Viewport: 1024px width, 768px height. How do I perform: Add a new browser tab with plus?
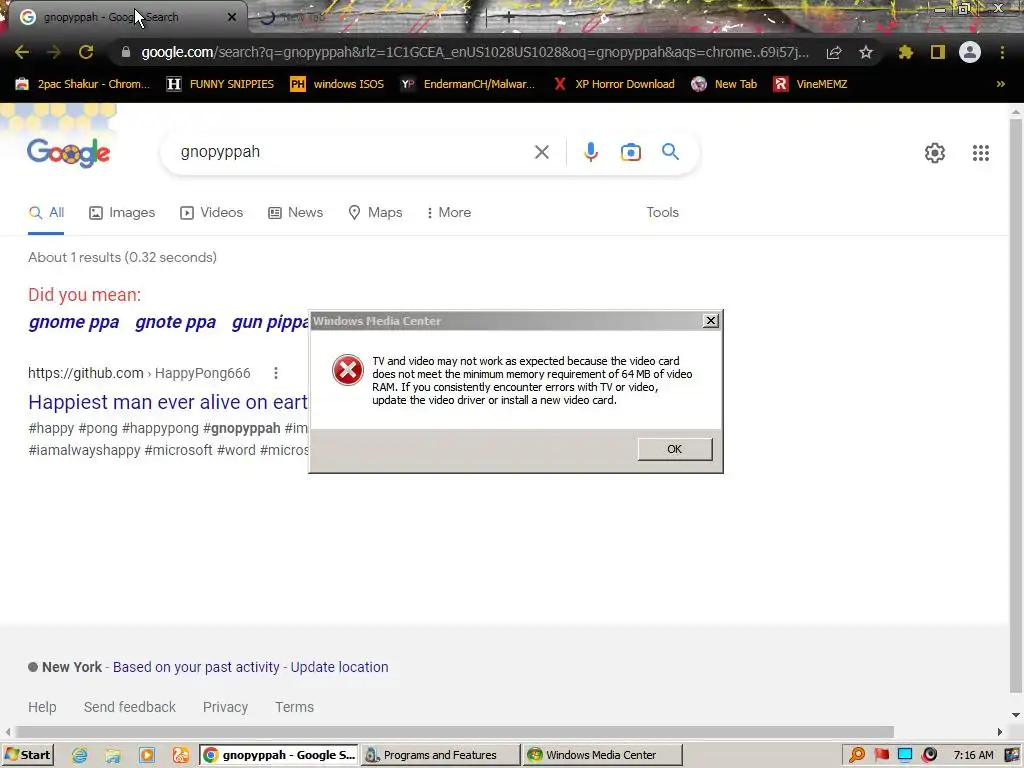coord(509,18)
